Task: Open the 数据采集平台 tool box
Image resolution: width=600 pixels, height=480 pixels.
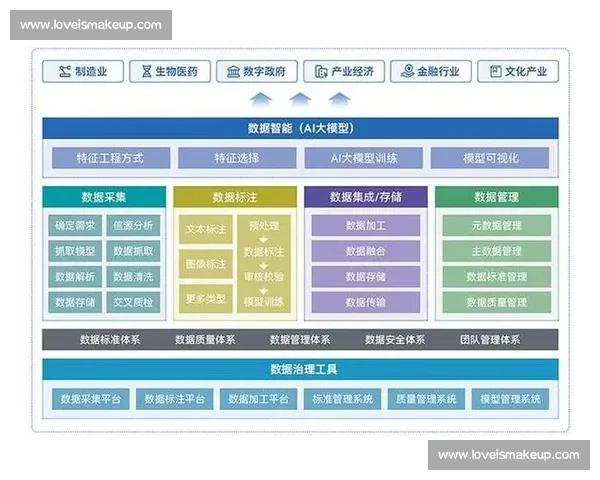Action: click(91, 399)
